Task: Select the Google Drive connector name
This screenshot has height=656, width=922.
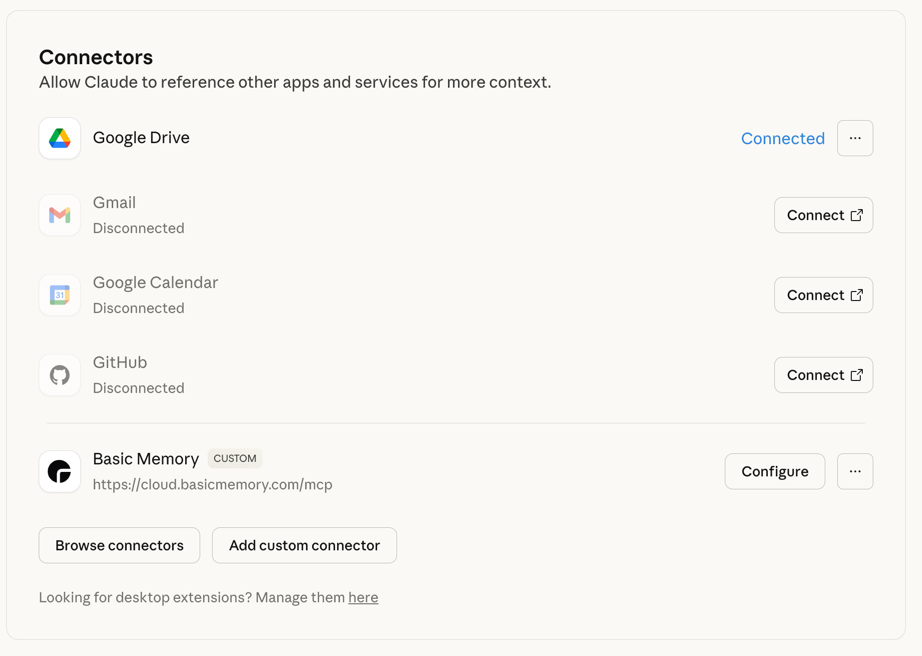Action: (141, 138)
